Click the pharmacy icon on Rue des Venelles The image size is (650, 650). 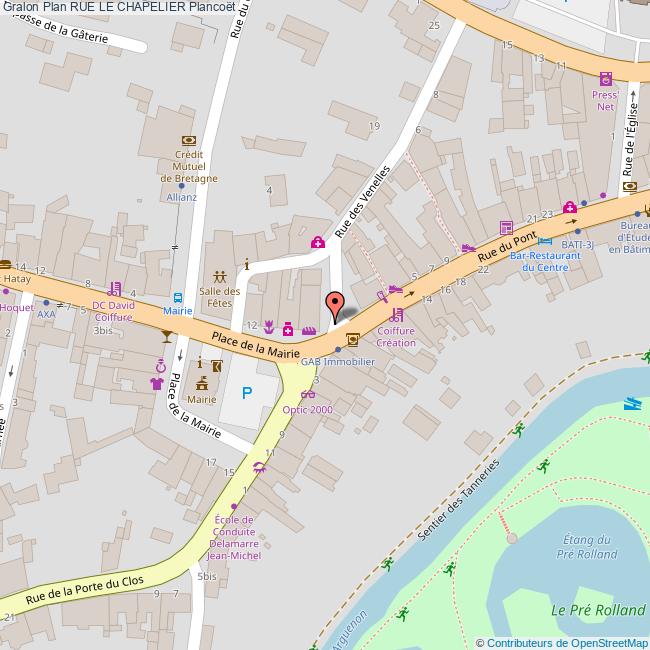coord(318,242)
